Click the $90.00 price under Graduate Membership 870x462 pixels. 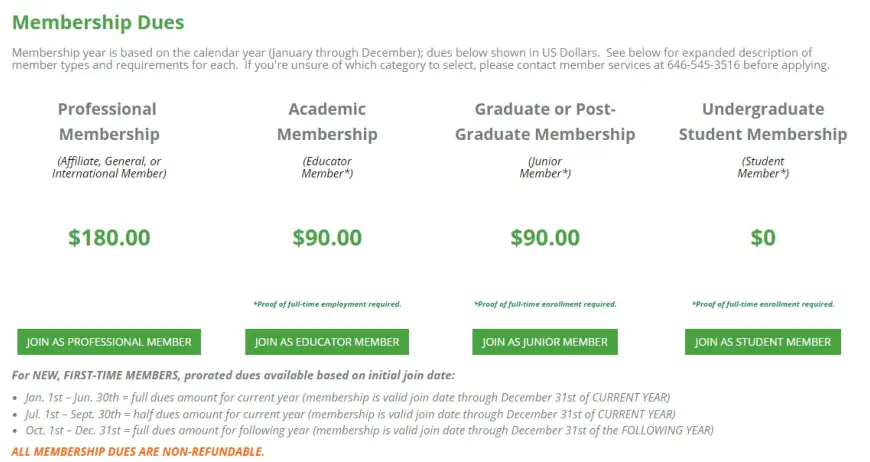coord(545,238)
